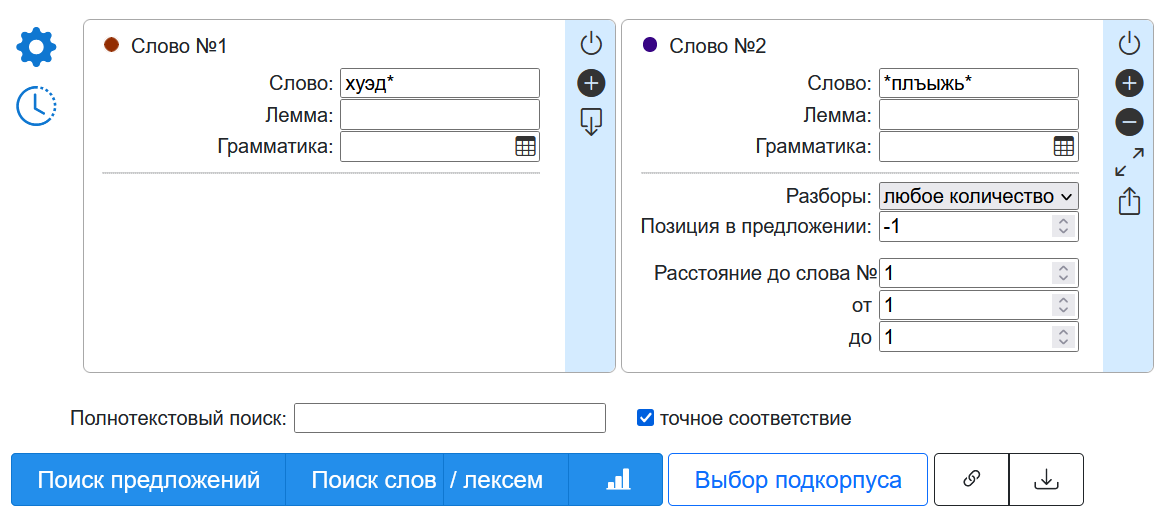The width and height of the screenshot is (1167, 518).
Task: Toggle power button on Слово №1
Action: pyautogui.click(x=591, y=43)
